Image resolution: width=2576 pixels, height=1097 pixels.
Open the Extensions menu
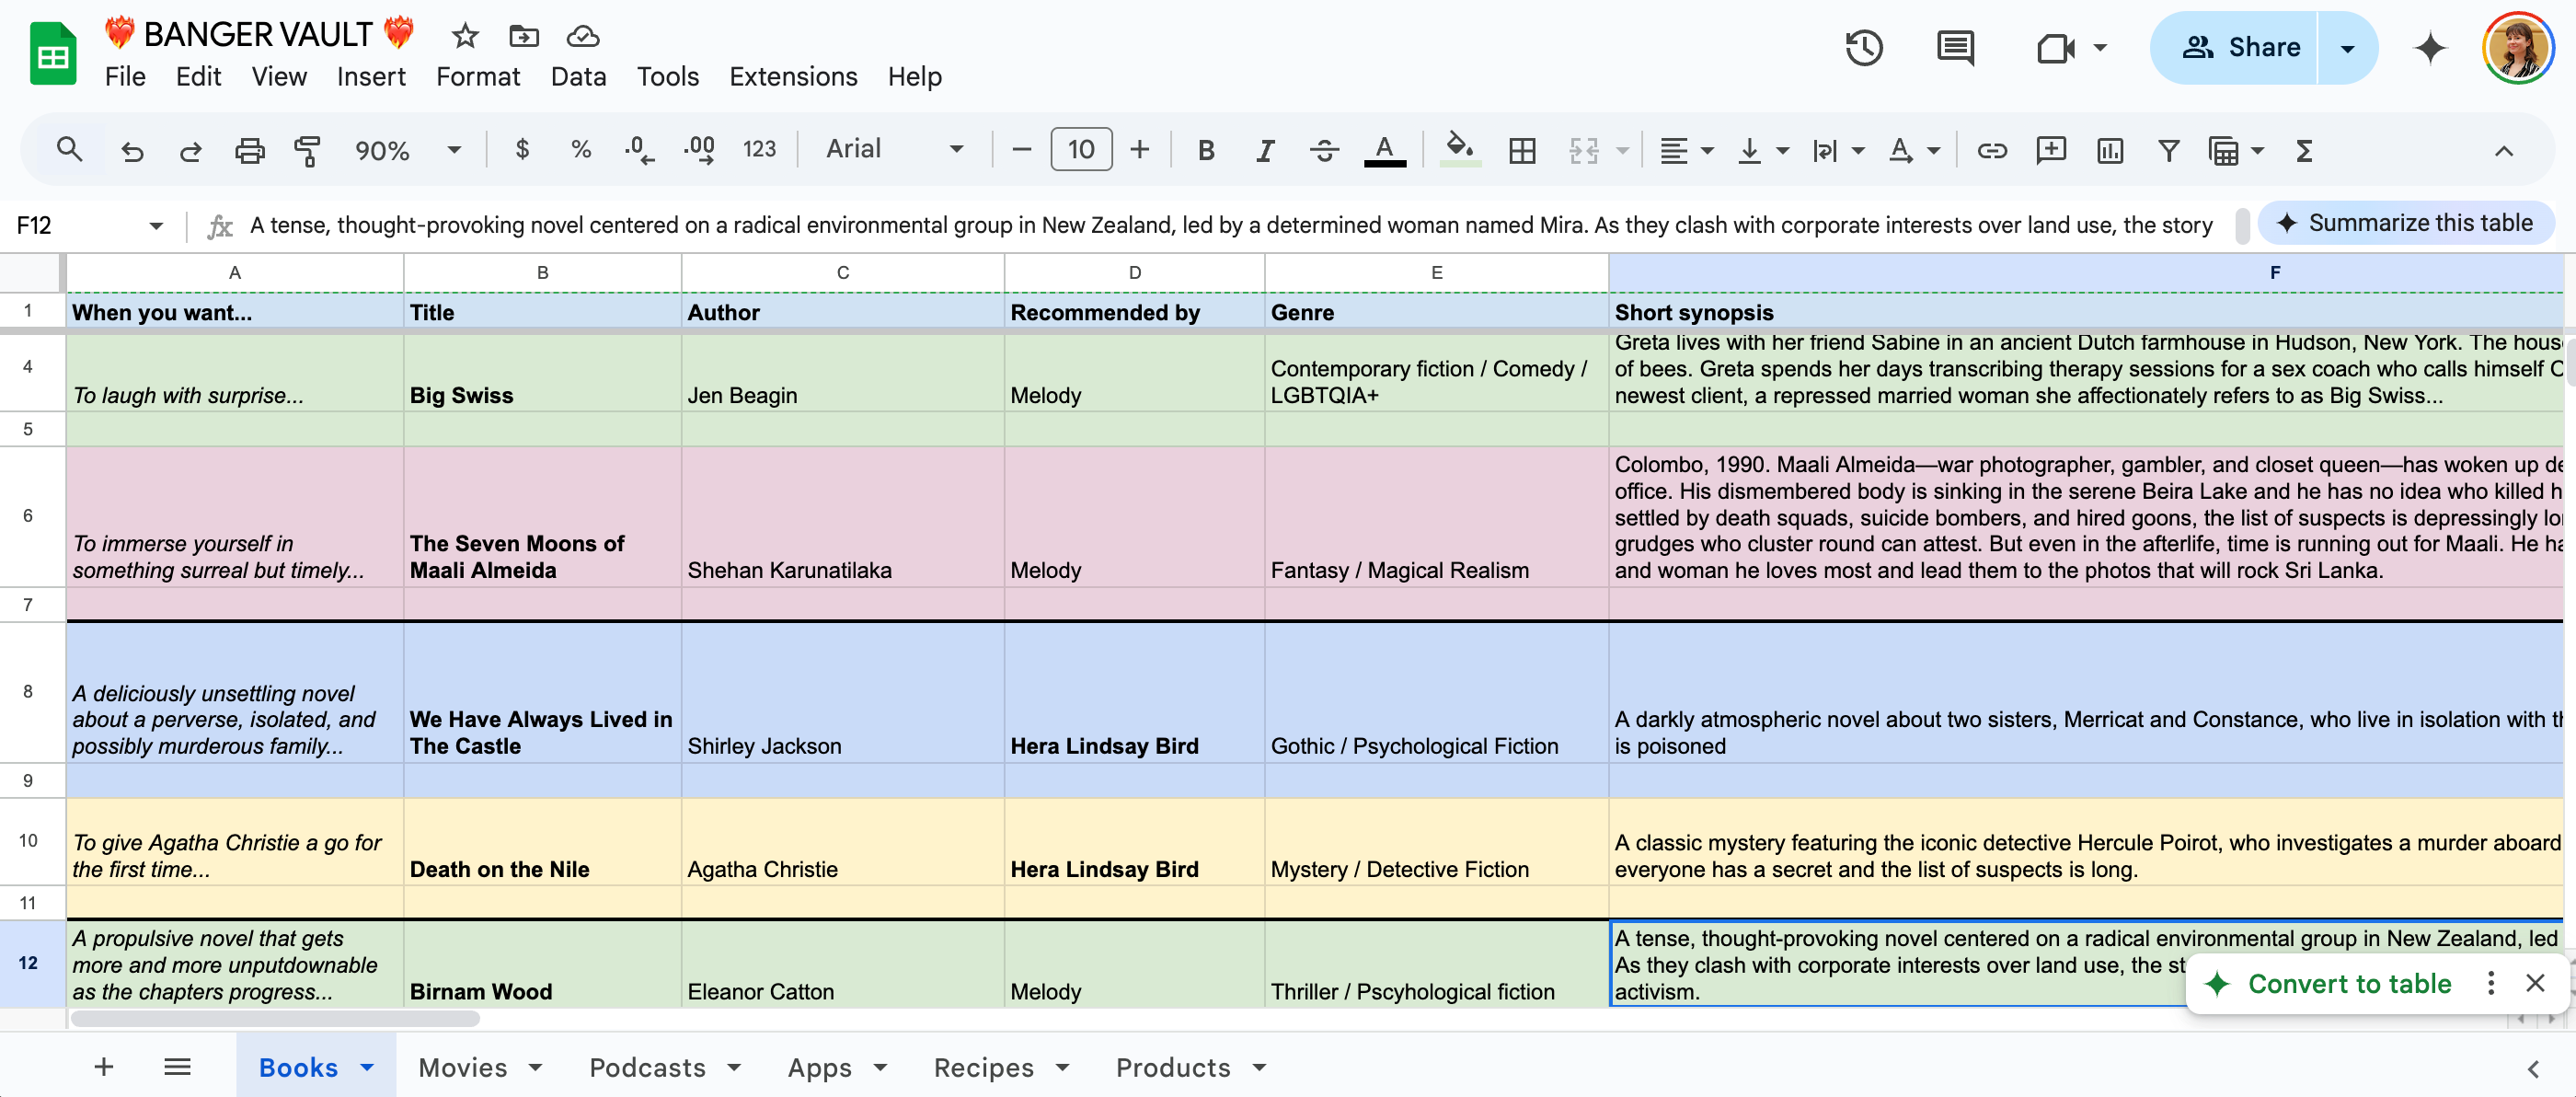coord(792,77)
